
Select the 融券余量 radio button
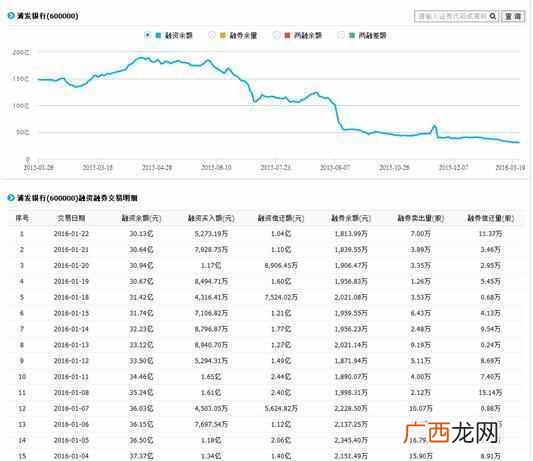tap(212, 35)
